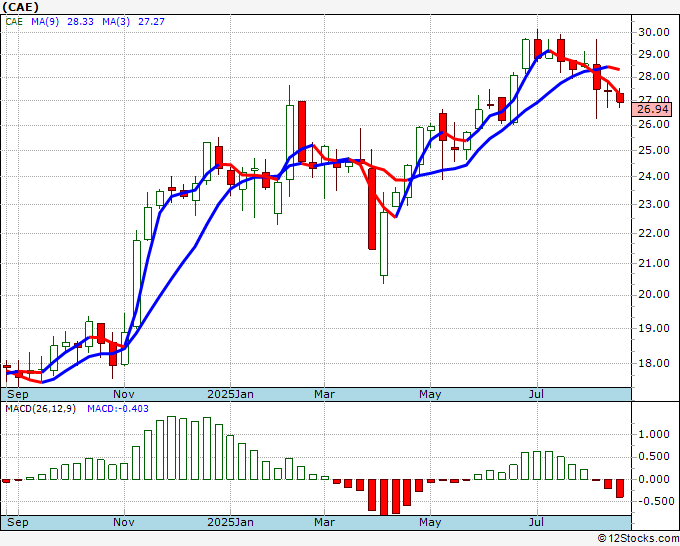This screenshot has width=680, height=546.
Task: Click the Nov label on price chart axis
Action: click(x=124, y=394)
